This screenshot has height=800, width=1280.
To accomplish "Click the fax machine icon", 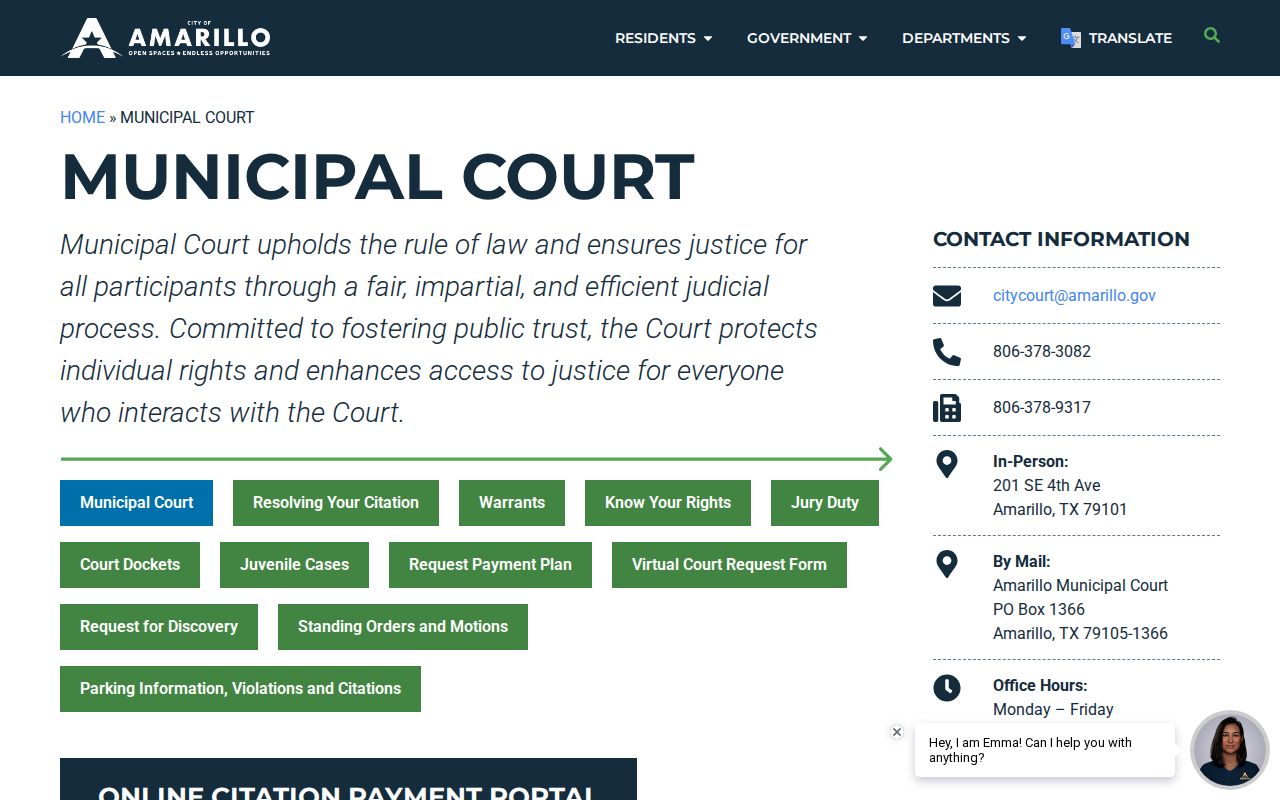I will [947, 408].
